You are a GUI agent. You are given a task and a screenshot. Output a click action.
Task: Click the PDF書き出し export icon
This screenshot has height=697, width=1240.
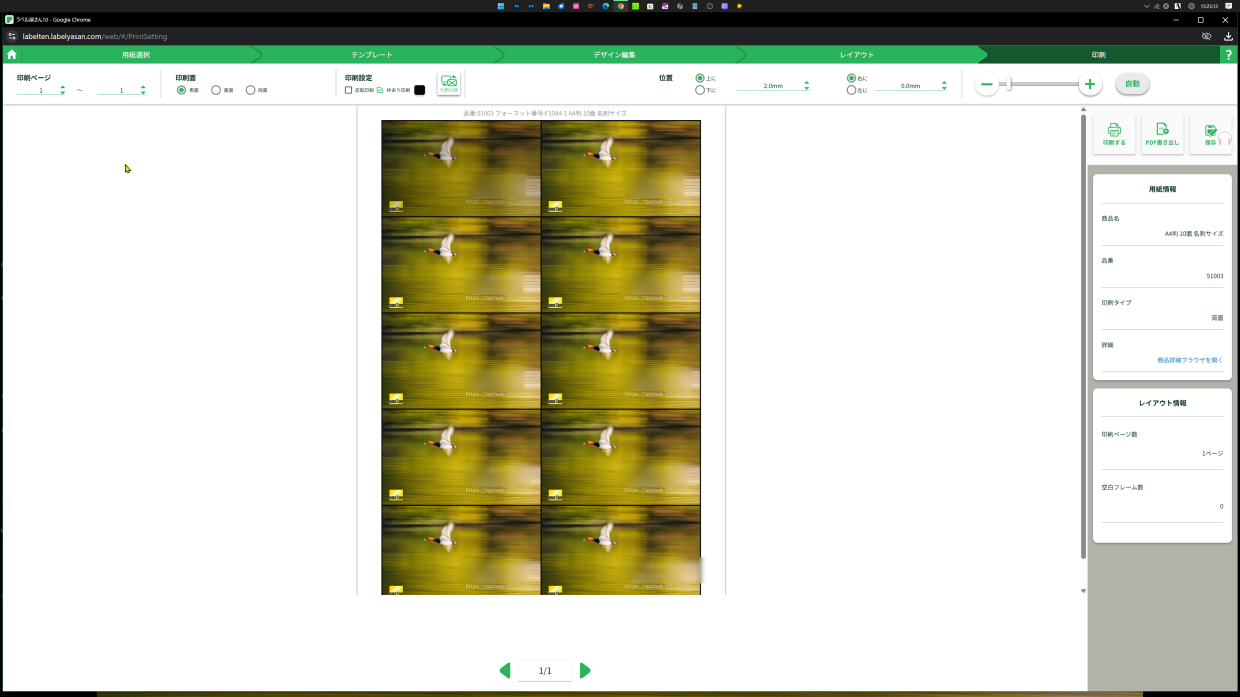(x=1162, y=134)
